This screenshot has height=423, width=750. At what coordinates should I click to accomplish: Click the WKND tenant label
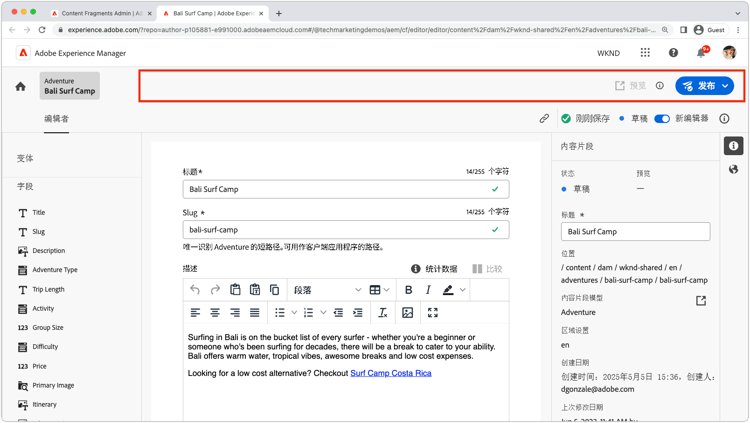[x=608, y=53]
